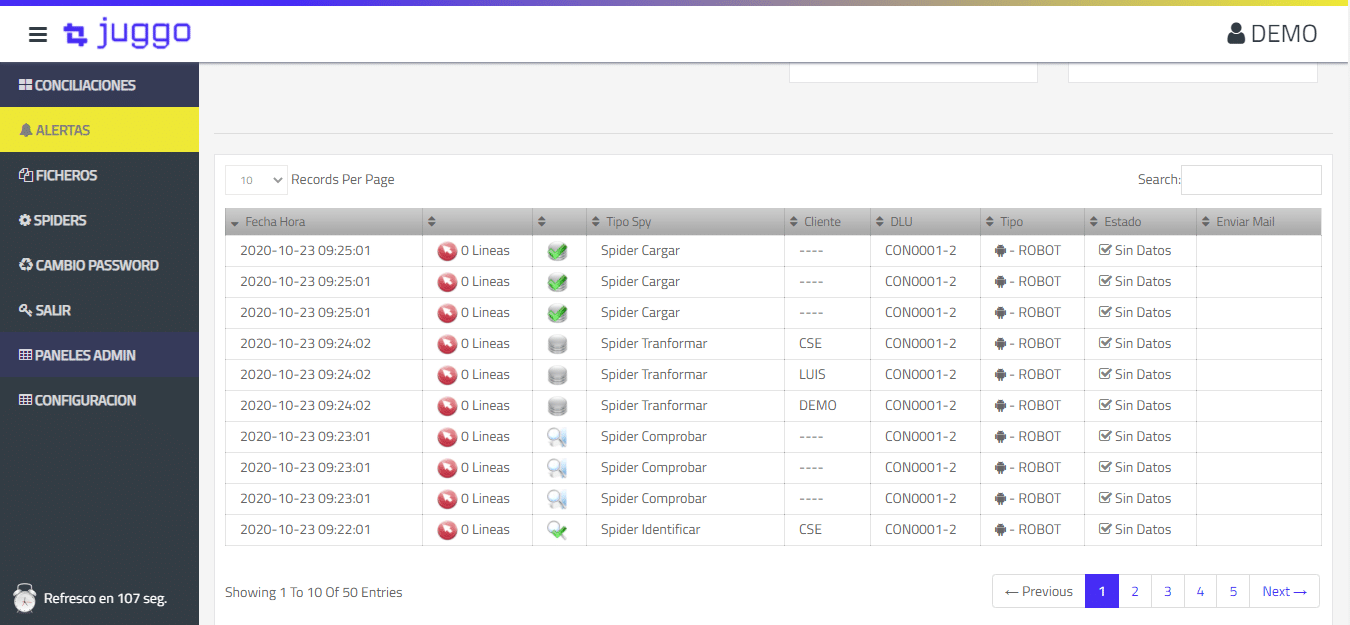Image resolution: width=1350 pixels, height=625 pixels.
Task: Click the database icon in Spider Tranformar CSE row
Action: click(558, 344)
